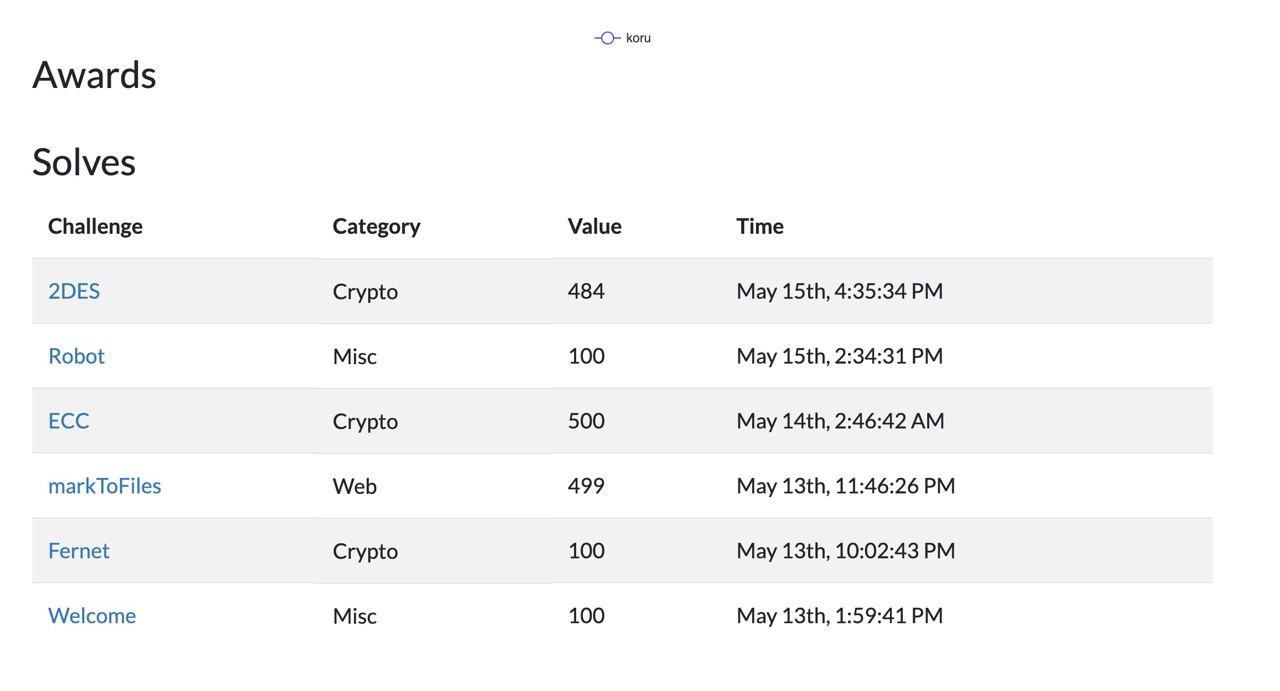Click the May 13th, 1:59:41 PM timestamp
1280x691 pixels.
[840, 616]
